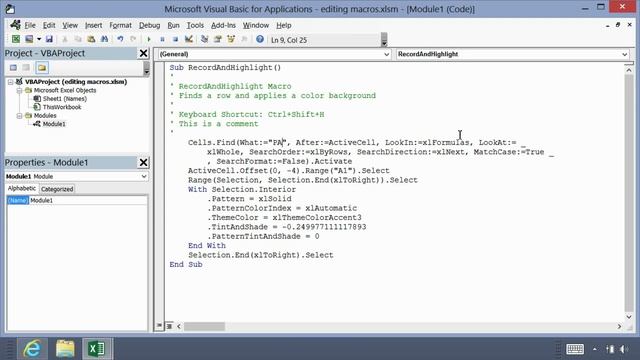
Task: Open the File menu
Action: [x=30, y=25]
